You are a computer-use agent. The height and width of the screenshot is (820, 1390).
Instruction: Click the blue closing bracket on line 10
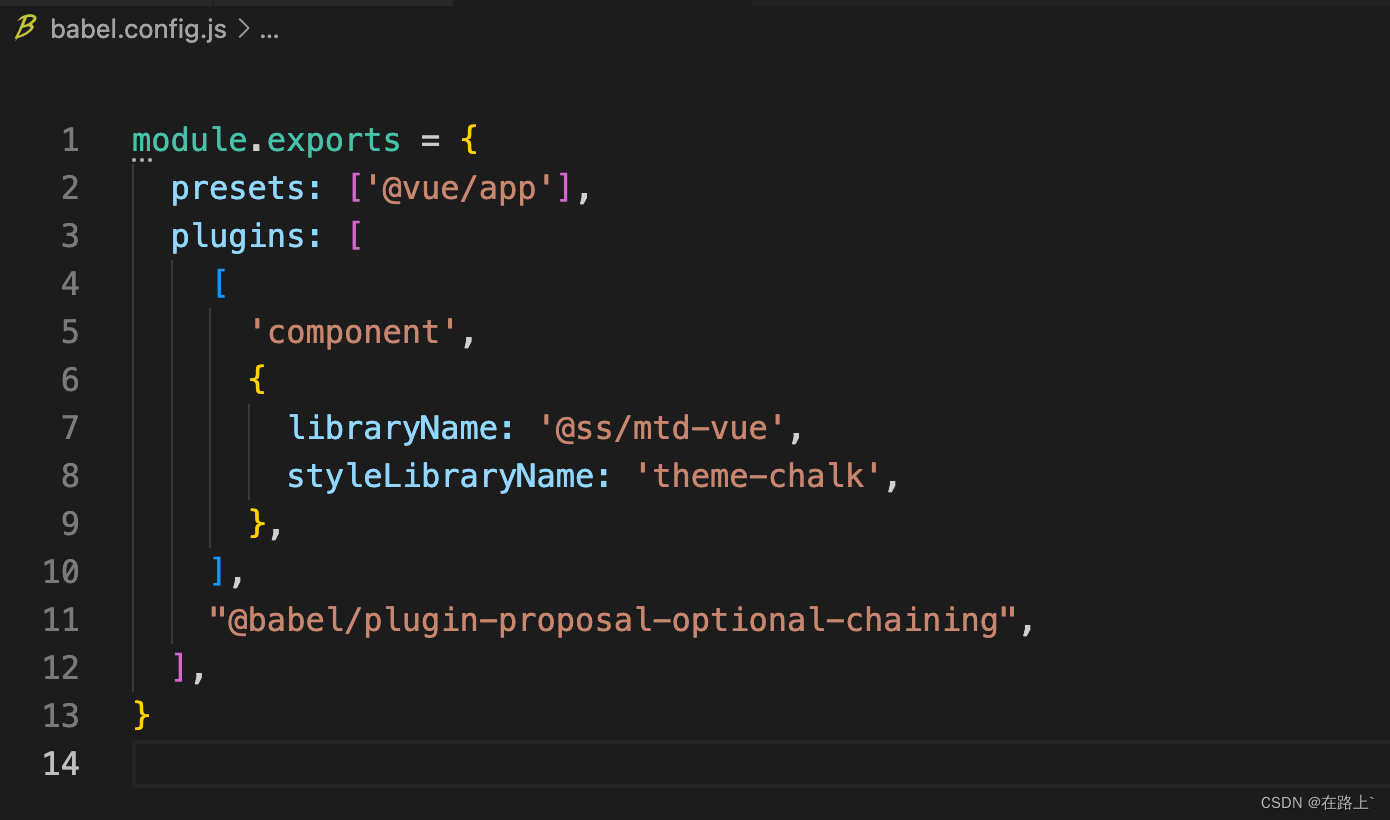point(219,572)
